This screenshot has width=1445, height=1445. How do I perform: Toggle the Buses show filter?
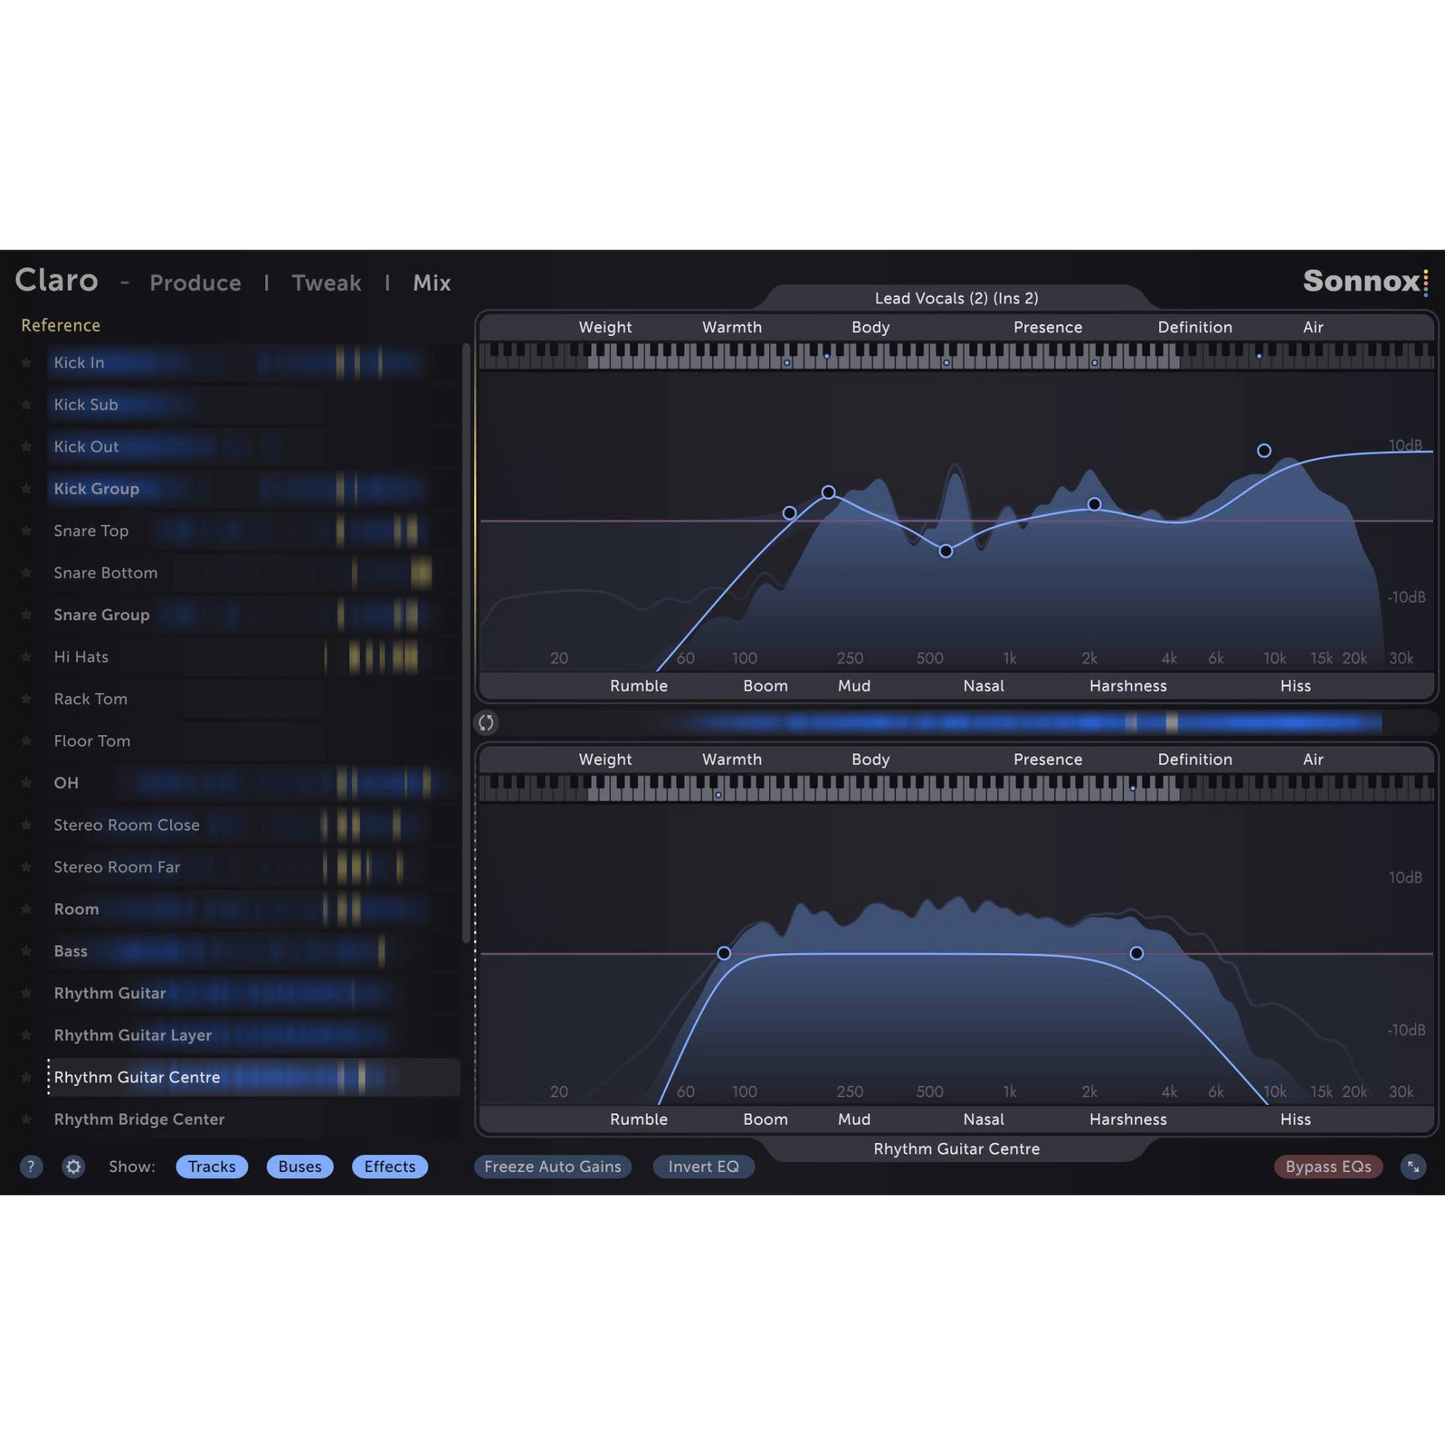[x=300, y=1166]
